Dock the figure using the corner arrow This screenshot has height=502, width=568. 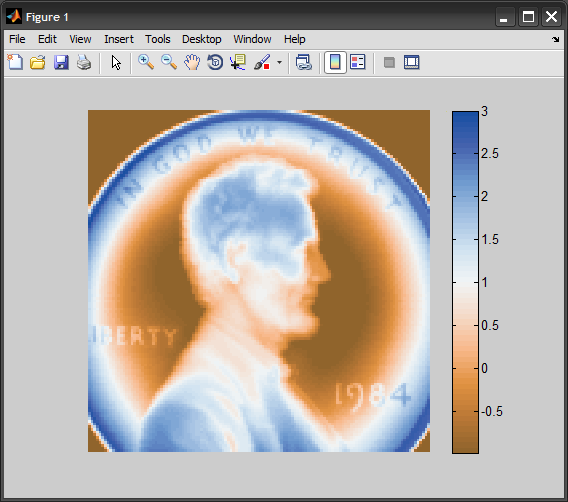pyautogui.click(x=556, y=39)
